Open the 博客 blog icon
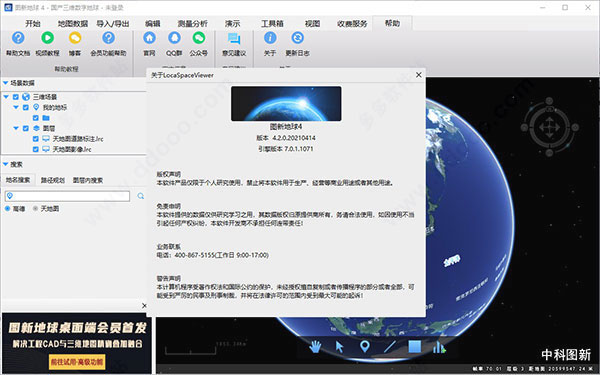Viewport: 600px width, 375px height. (75, 38)
